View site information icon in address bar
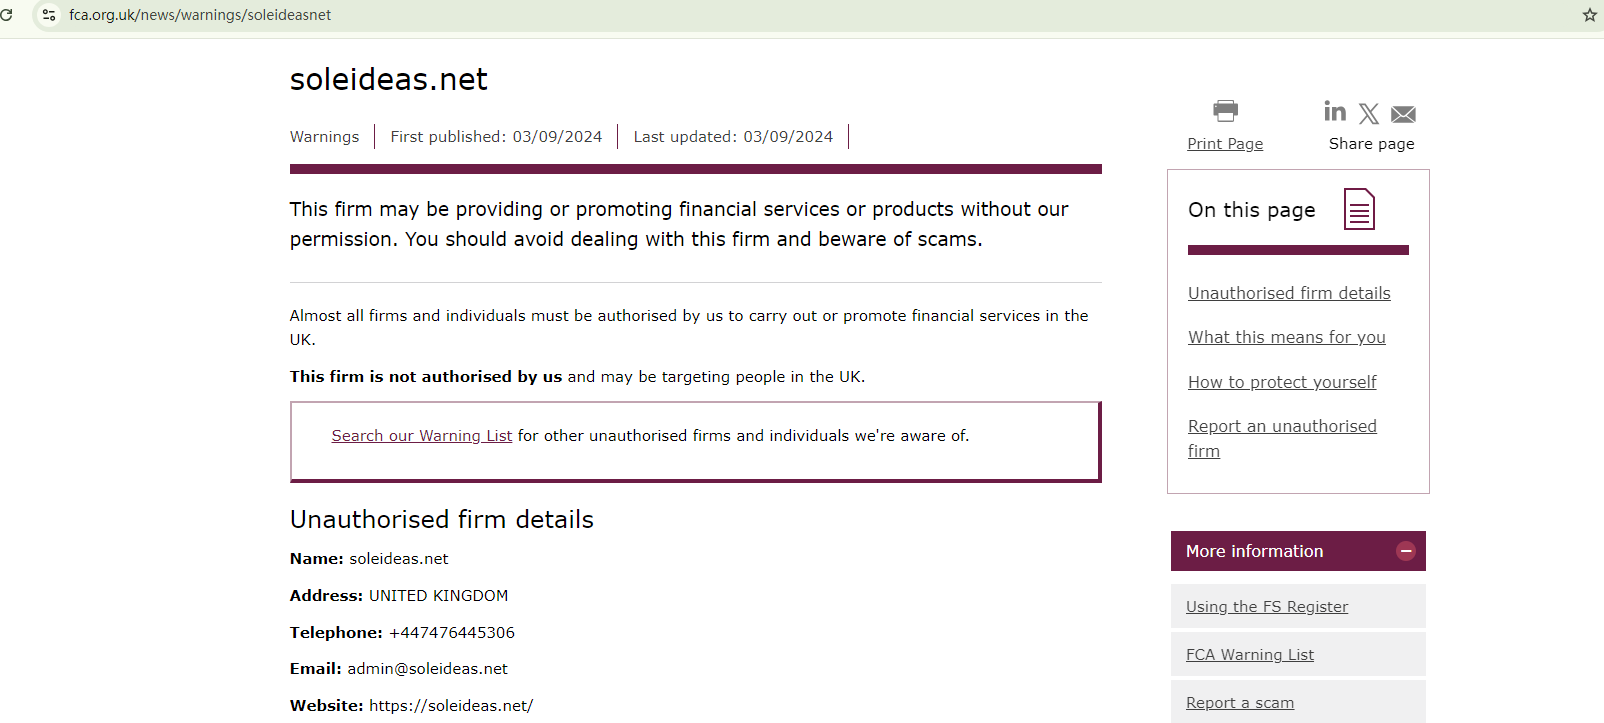 pyautogui.click(x=49, y=15)
